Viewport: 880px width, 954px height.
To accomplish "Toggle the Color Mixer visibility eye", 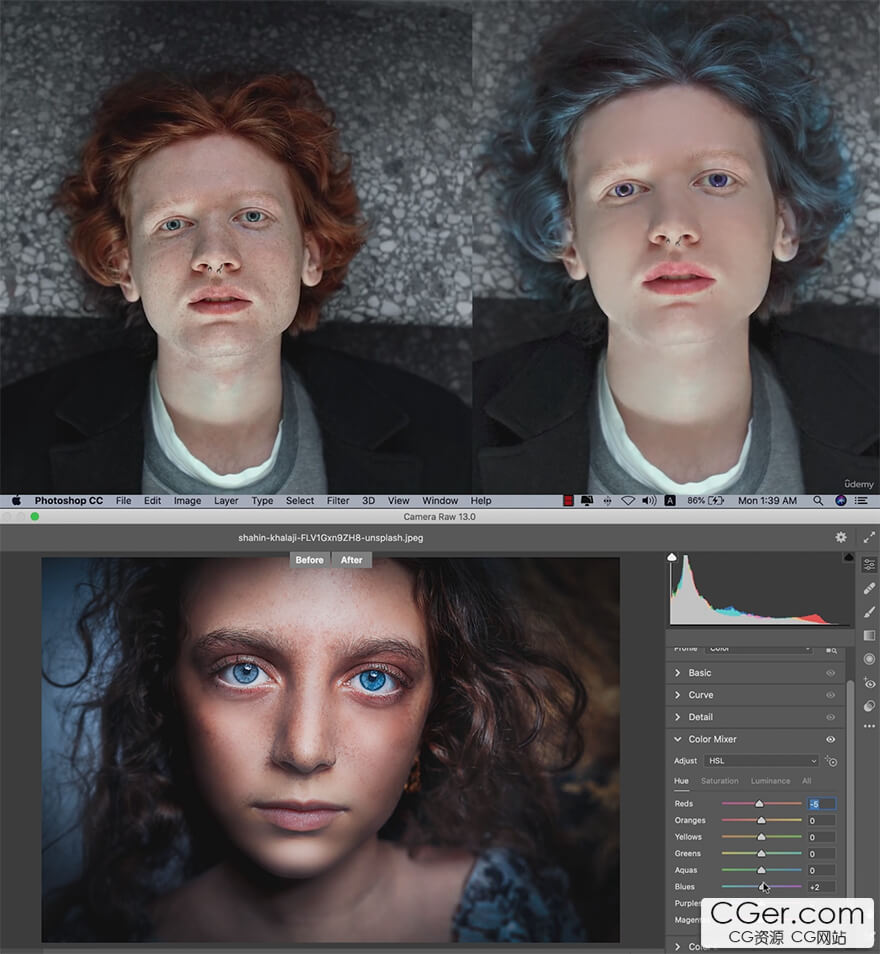I will (831, 739).
